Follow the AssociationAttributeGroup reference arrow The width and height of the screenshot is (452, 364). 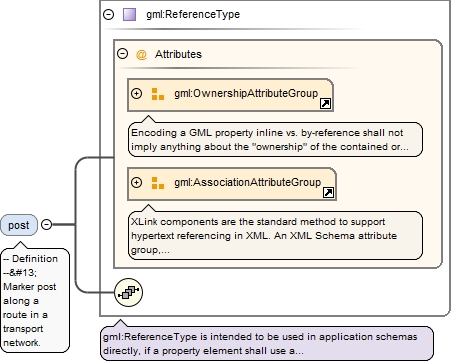(x=328, y=193)
